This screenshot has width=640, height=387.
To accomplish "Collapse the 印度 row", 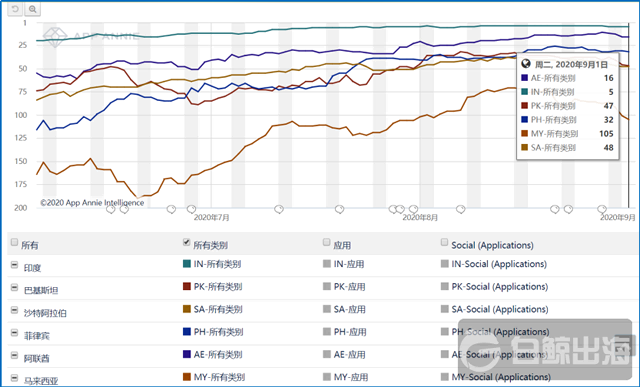I will click(14, 265).
